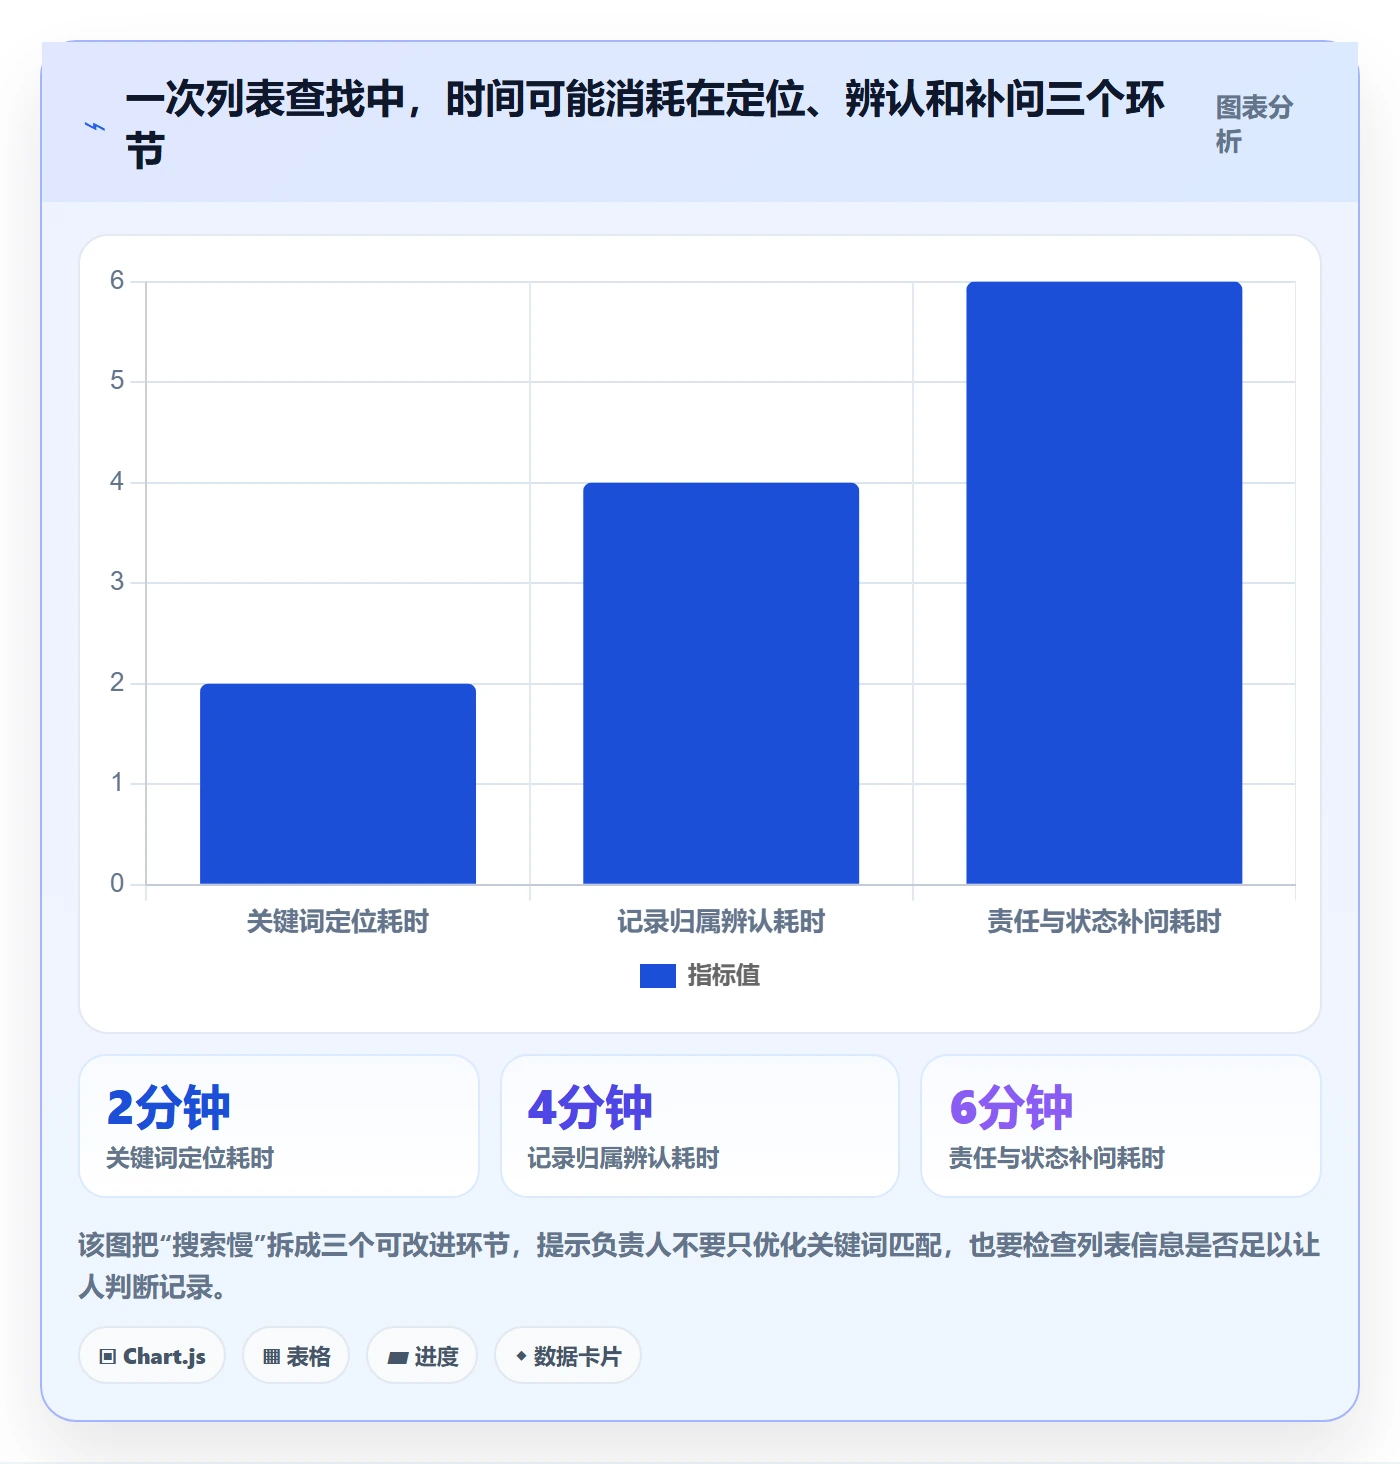Click the description paragraph starting 该图把
The width and height of the screenshot is (1400, 1464).
click(x=700, y=1266)
